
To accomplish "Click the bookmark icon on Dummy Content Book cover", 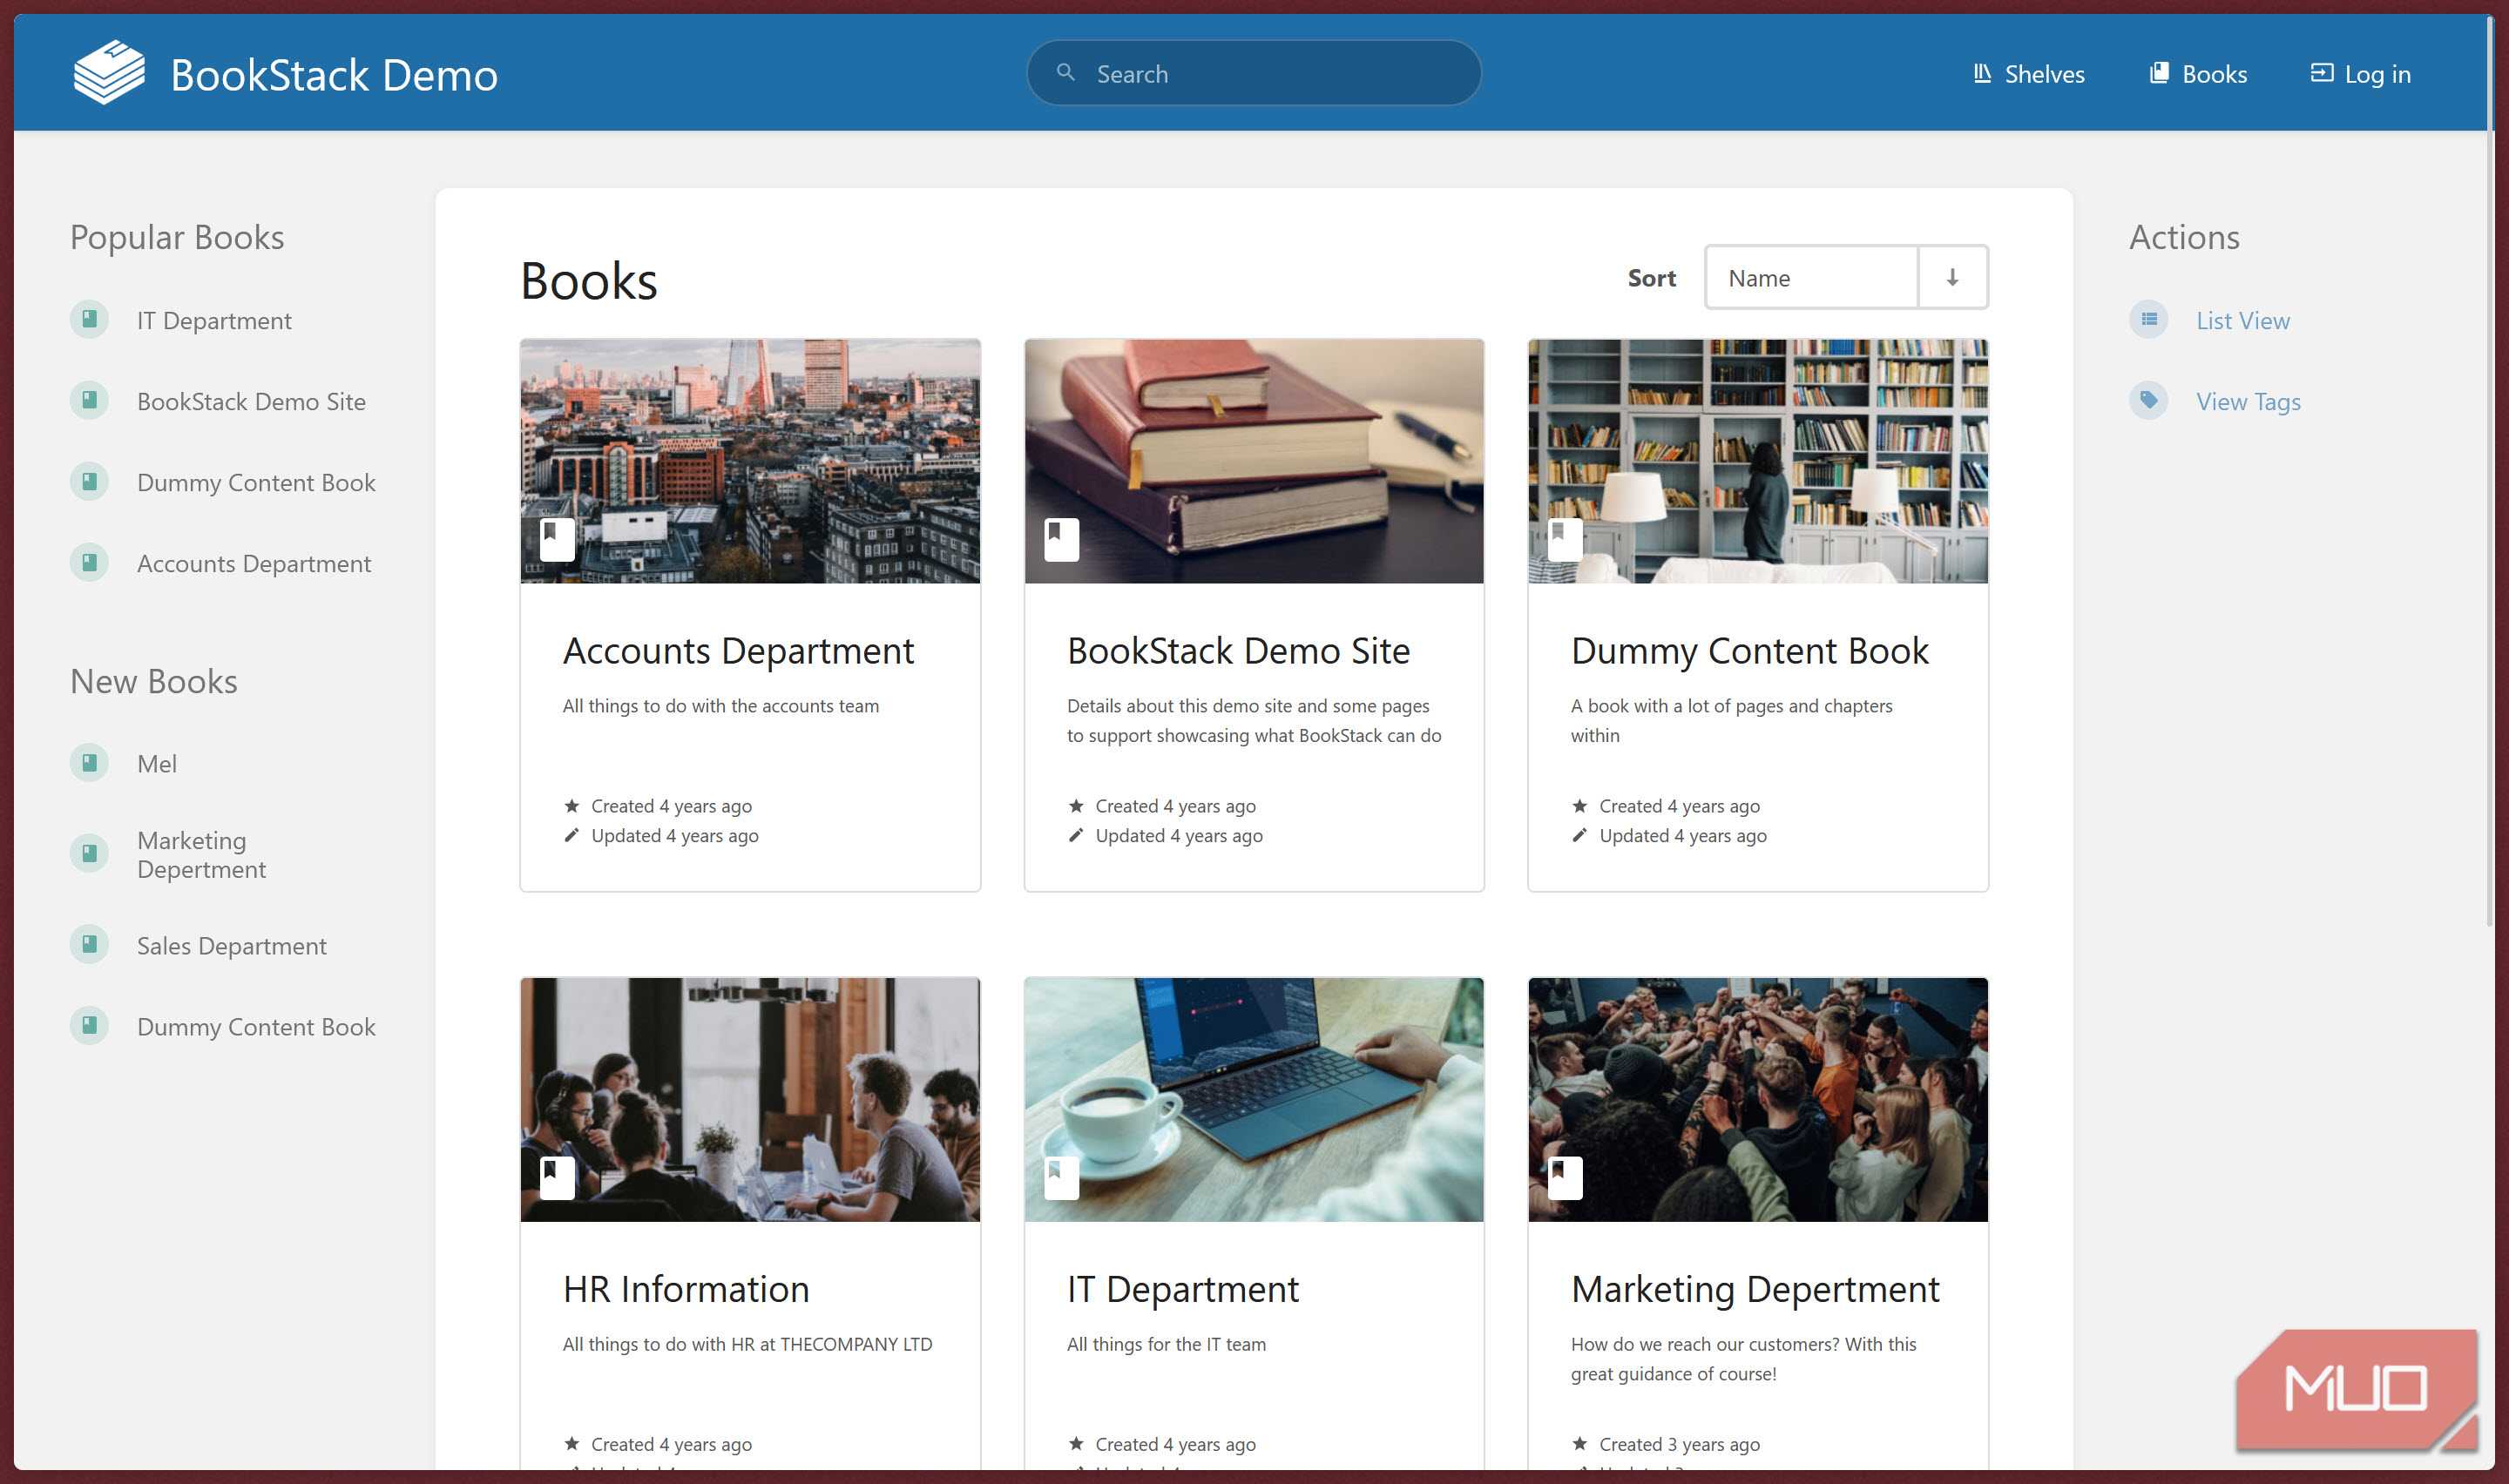I will coord(1565,539).
